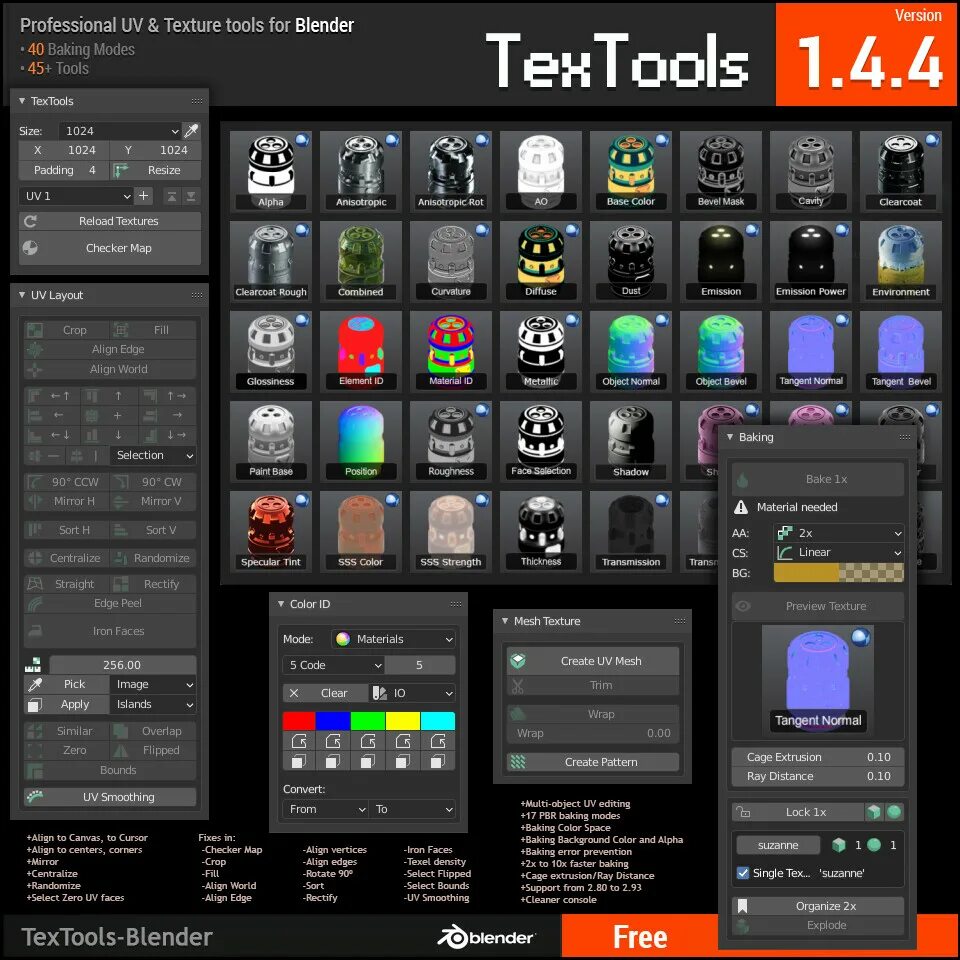Screen dimensions: 960x960
Task: Choose the Object Normal bake mode
Action: pos(631,351)
